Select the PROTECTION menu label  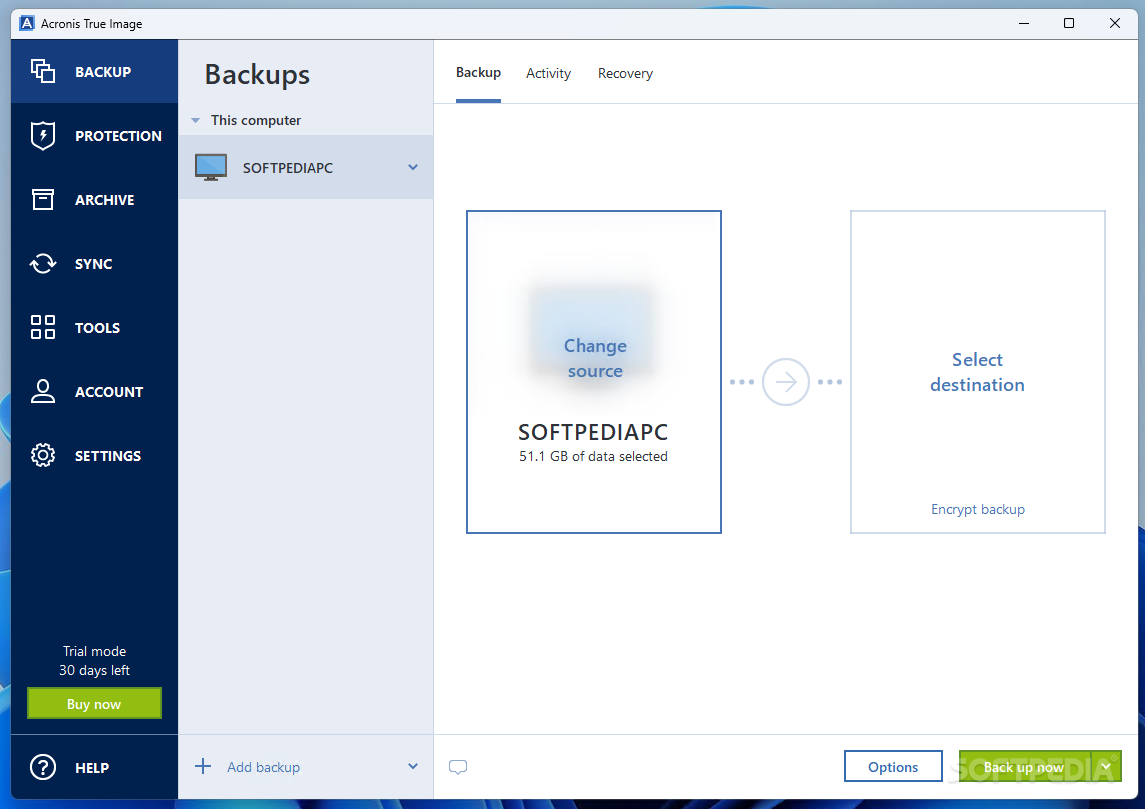click(x=118, y=136)
